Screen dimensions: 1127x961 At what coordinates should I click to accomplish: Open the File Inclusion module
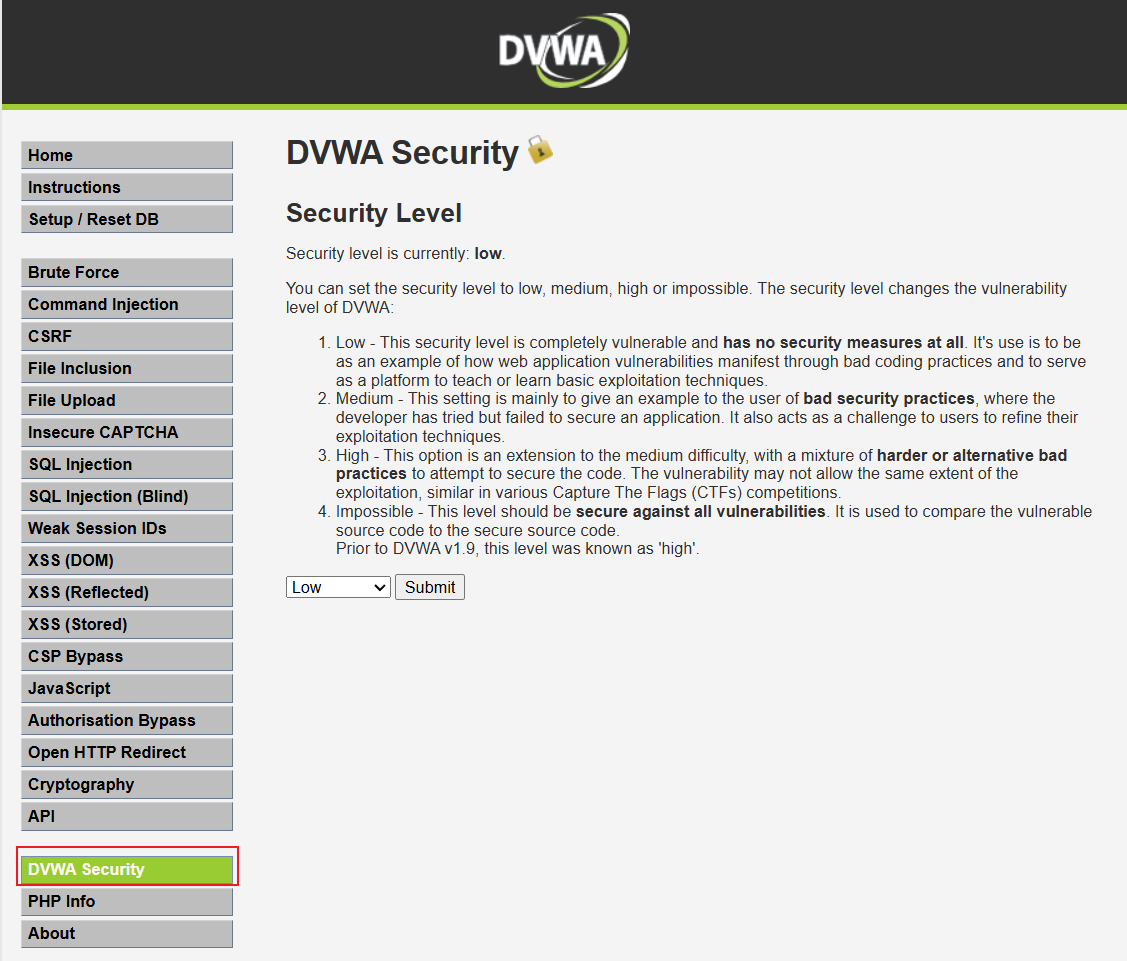(x=126, y=369)
